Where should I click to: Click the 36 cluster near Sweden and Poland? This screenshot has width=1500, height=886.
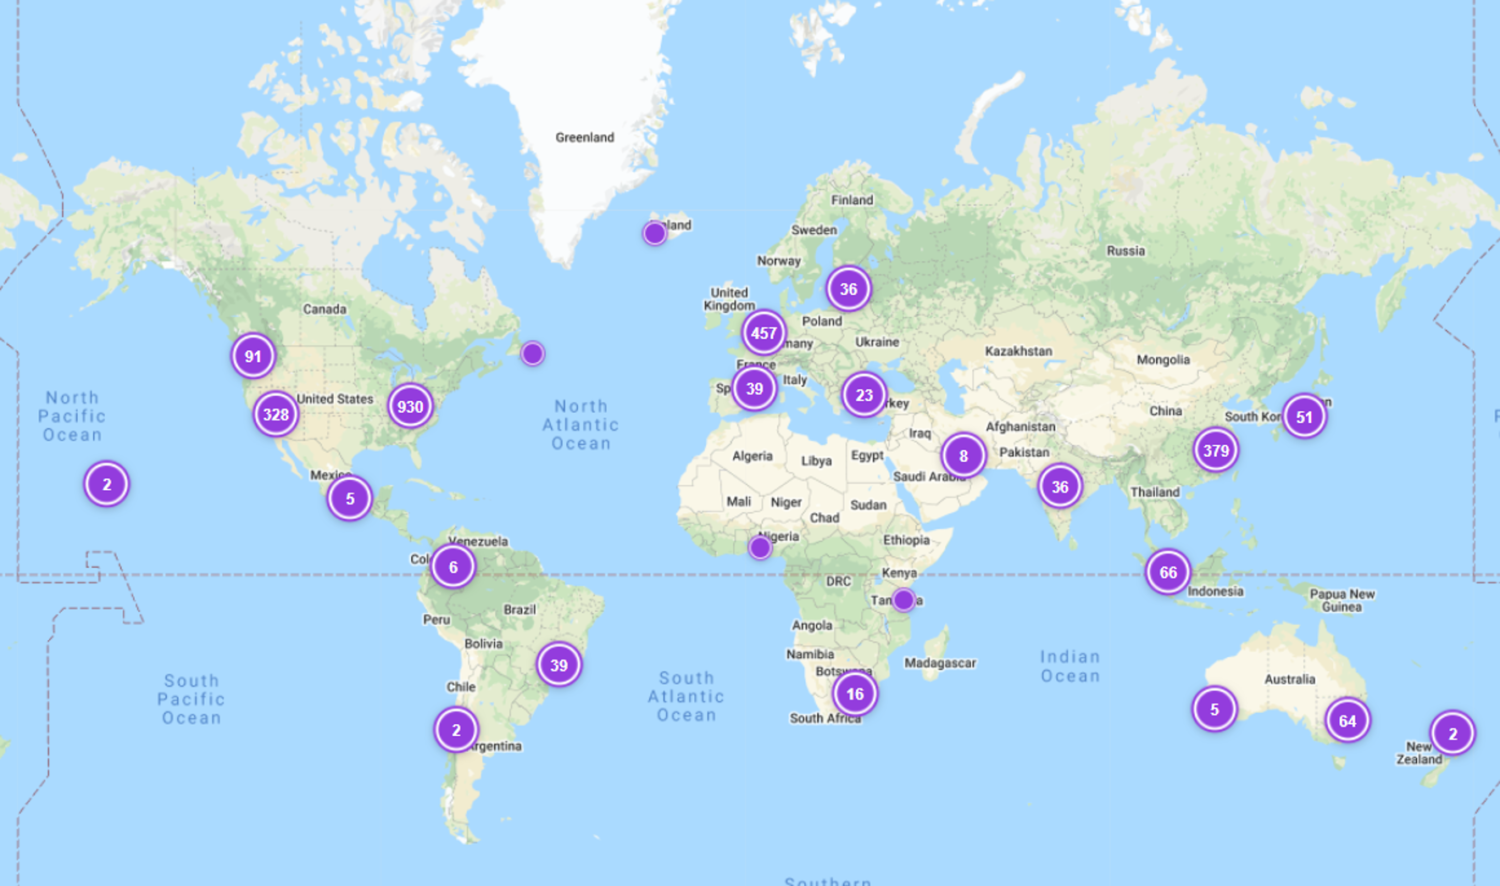[x=849, y=288]
